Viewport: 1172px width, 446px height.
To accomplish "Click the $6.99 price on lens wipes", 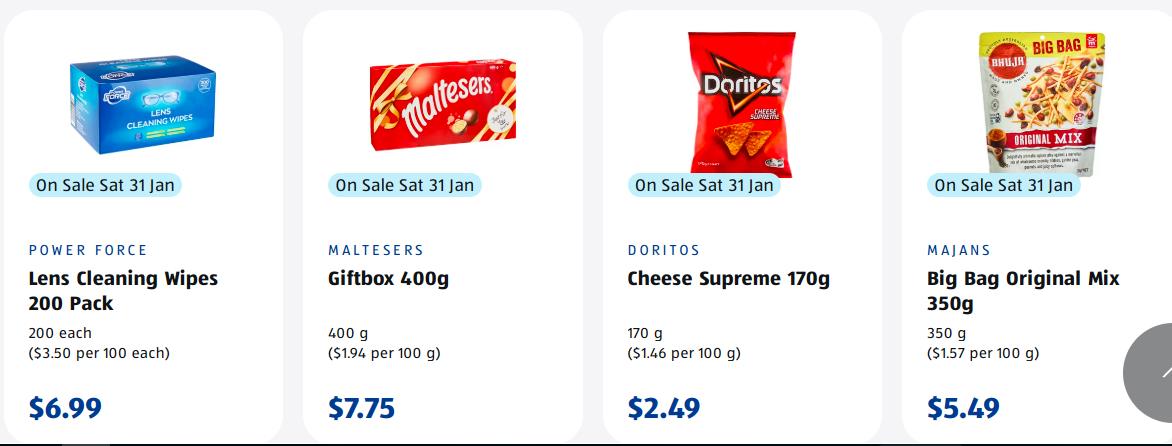I will (65, 408).
